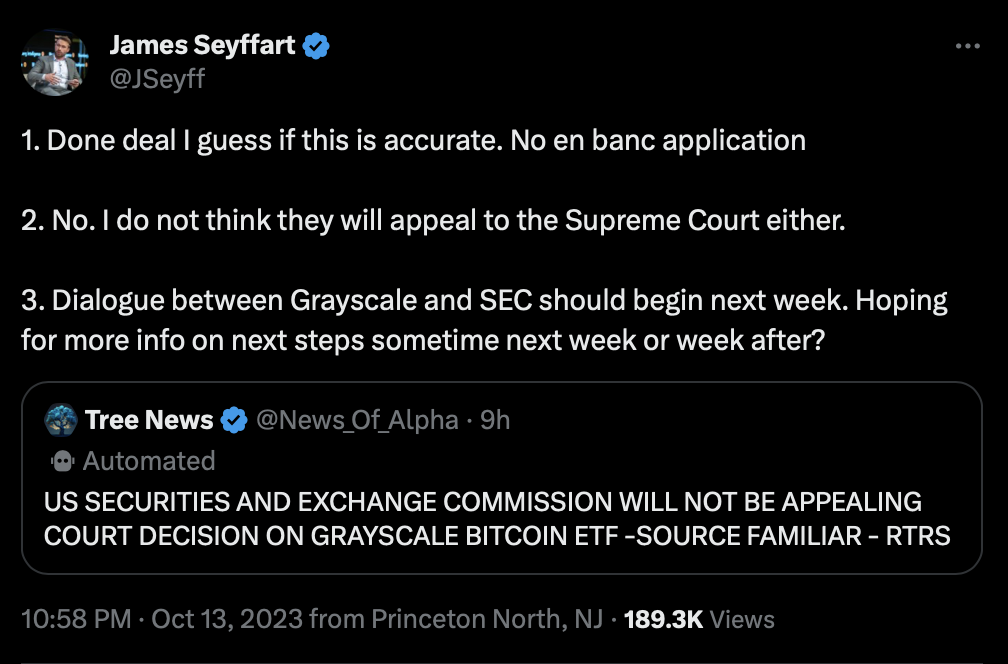Open the James Seyffart display name link
1008x664 pixels.
(204, 45)
